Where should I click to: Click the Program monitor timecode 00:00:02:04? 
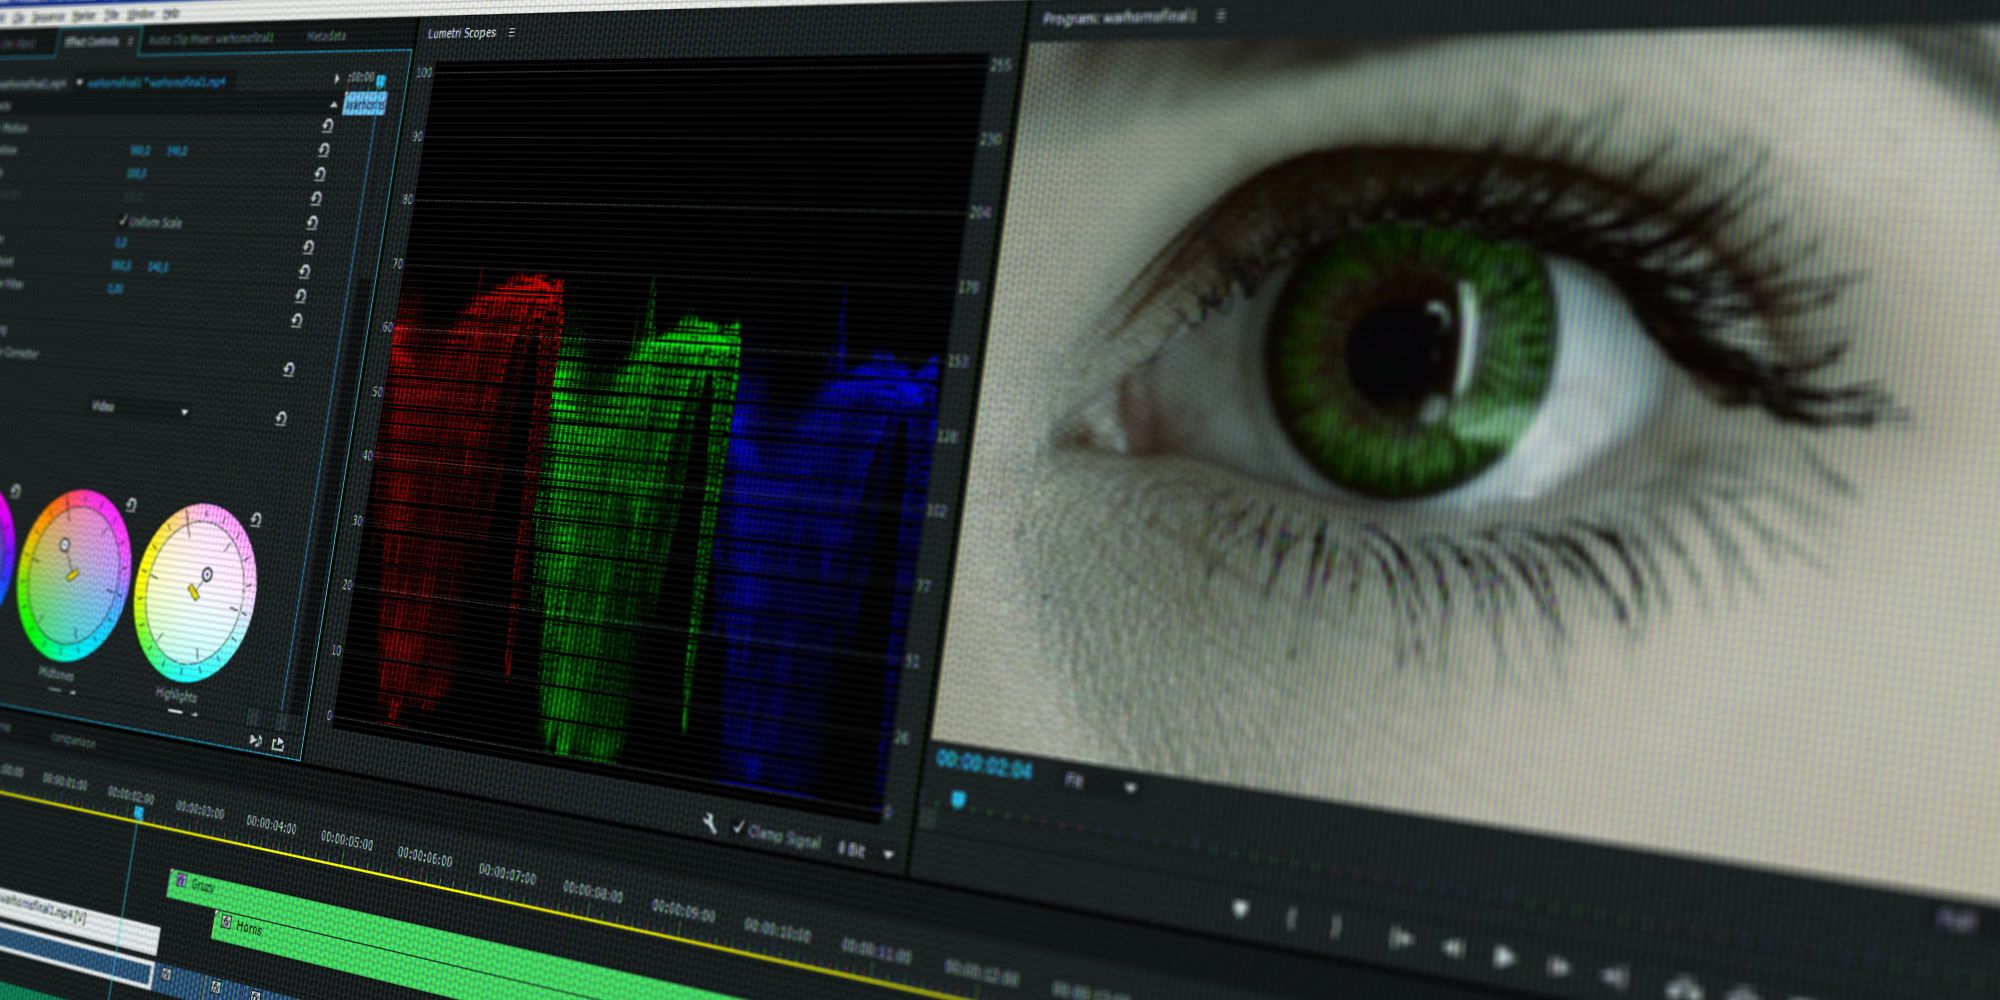coord(984,766)
